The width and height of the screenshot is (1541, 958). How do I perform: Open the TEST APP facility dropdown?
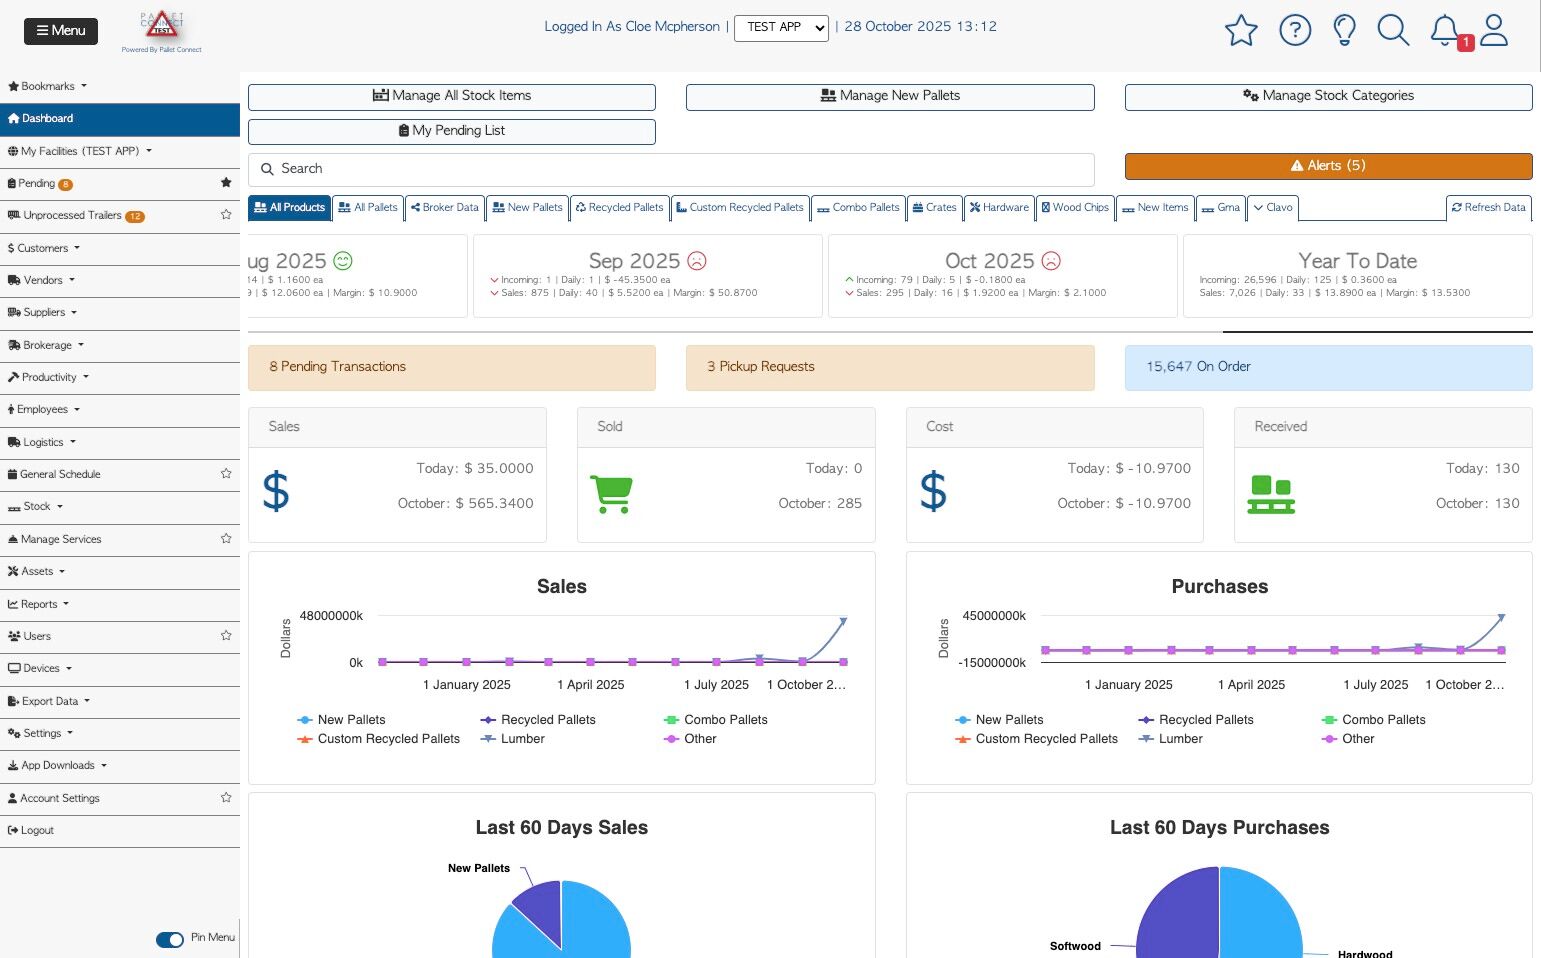click(782, 28)
